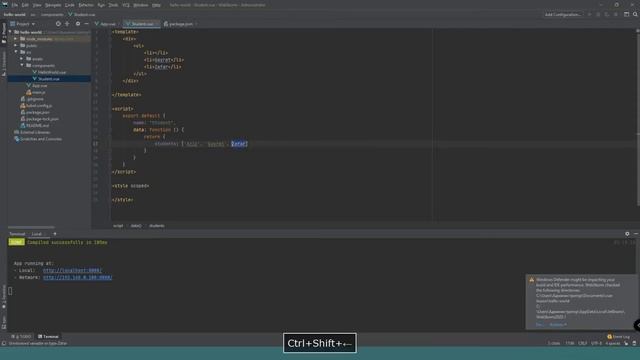Viewport: 640px width, 360px height.
Task: Hide Terminal panel minus icon
Action: point(636,234)
